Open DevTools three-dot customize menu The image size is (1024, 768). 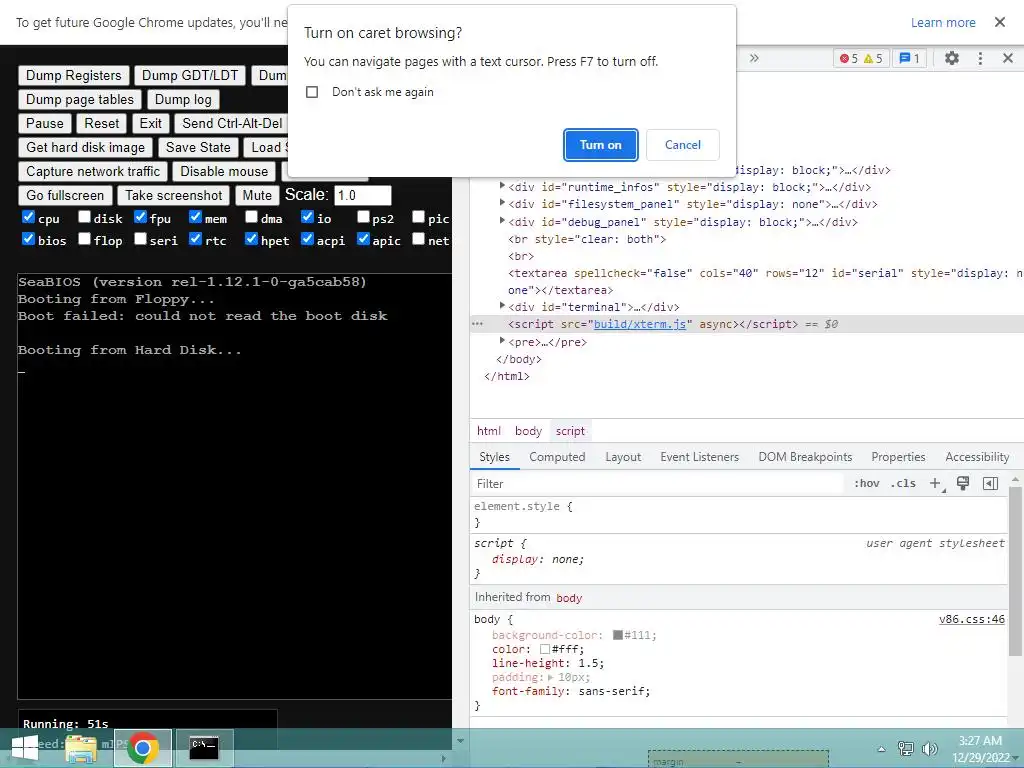[x=980, y=58]
